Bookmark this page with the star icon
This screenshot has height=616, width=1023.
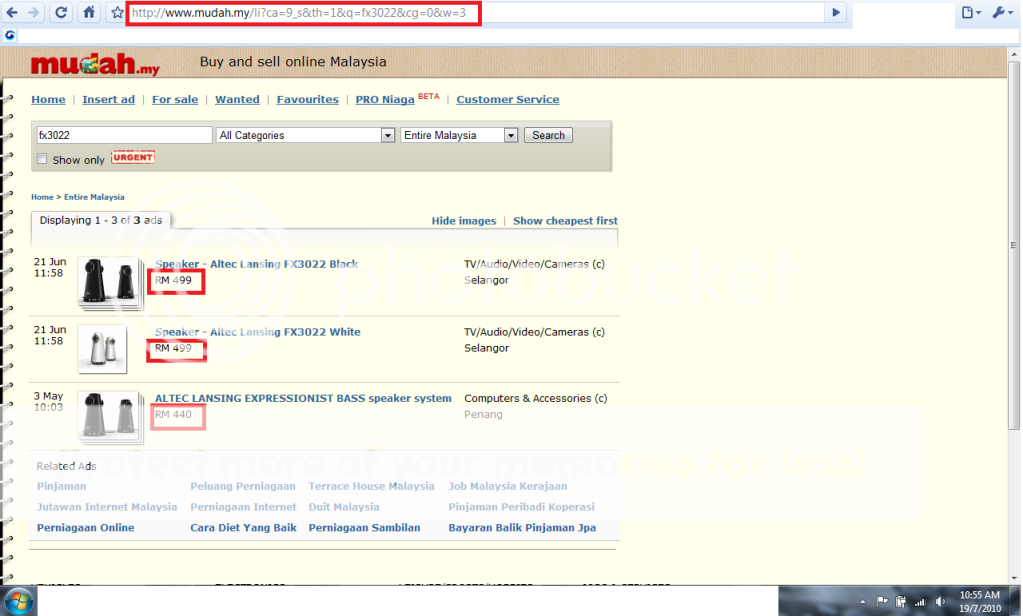pos(117,13)
